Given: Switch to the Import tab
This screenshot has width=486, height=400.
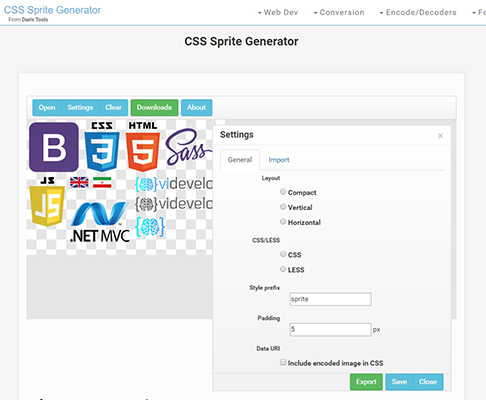Looking at the screenshot, I should (x=279, y=160).
